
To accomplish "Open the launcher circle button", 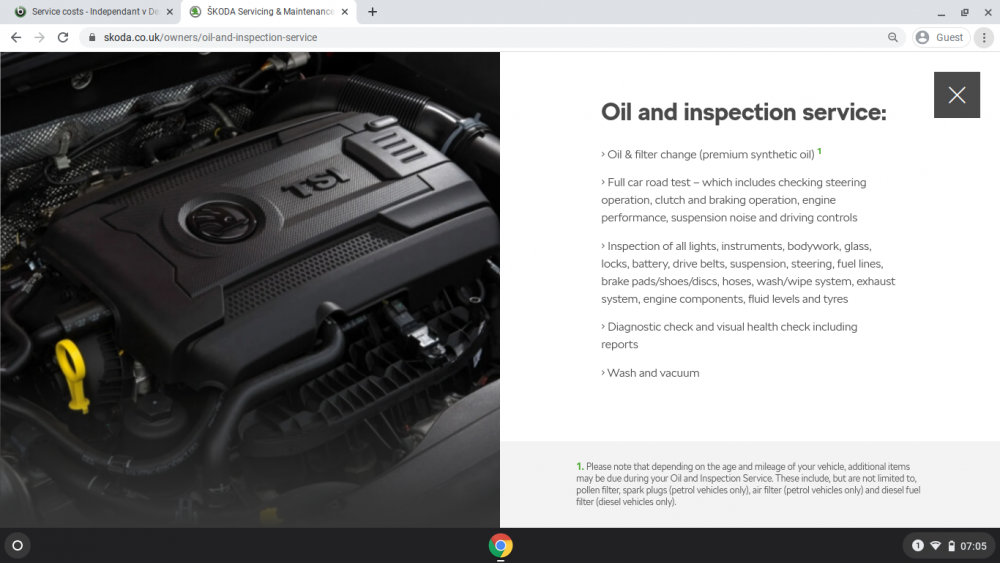I will (18, 546).
